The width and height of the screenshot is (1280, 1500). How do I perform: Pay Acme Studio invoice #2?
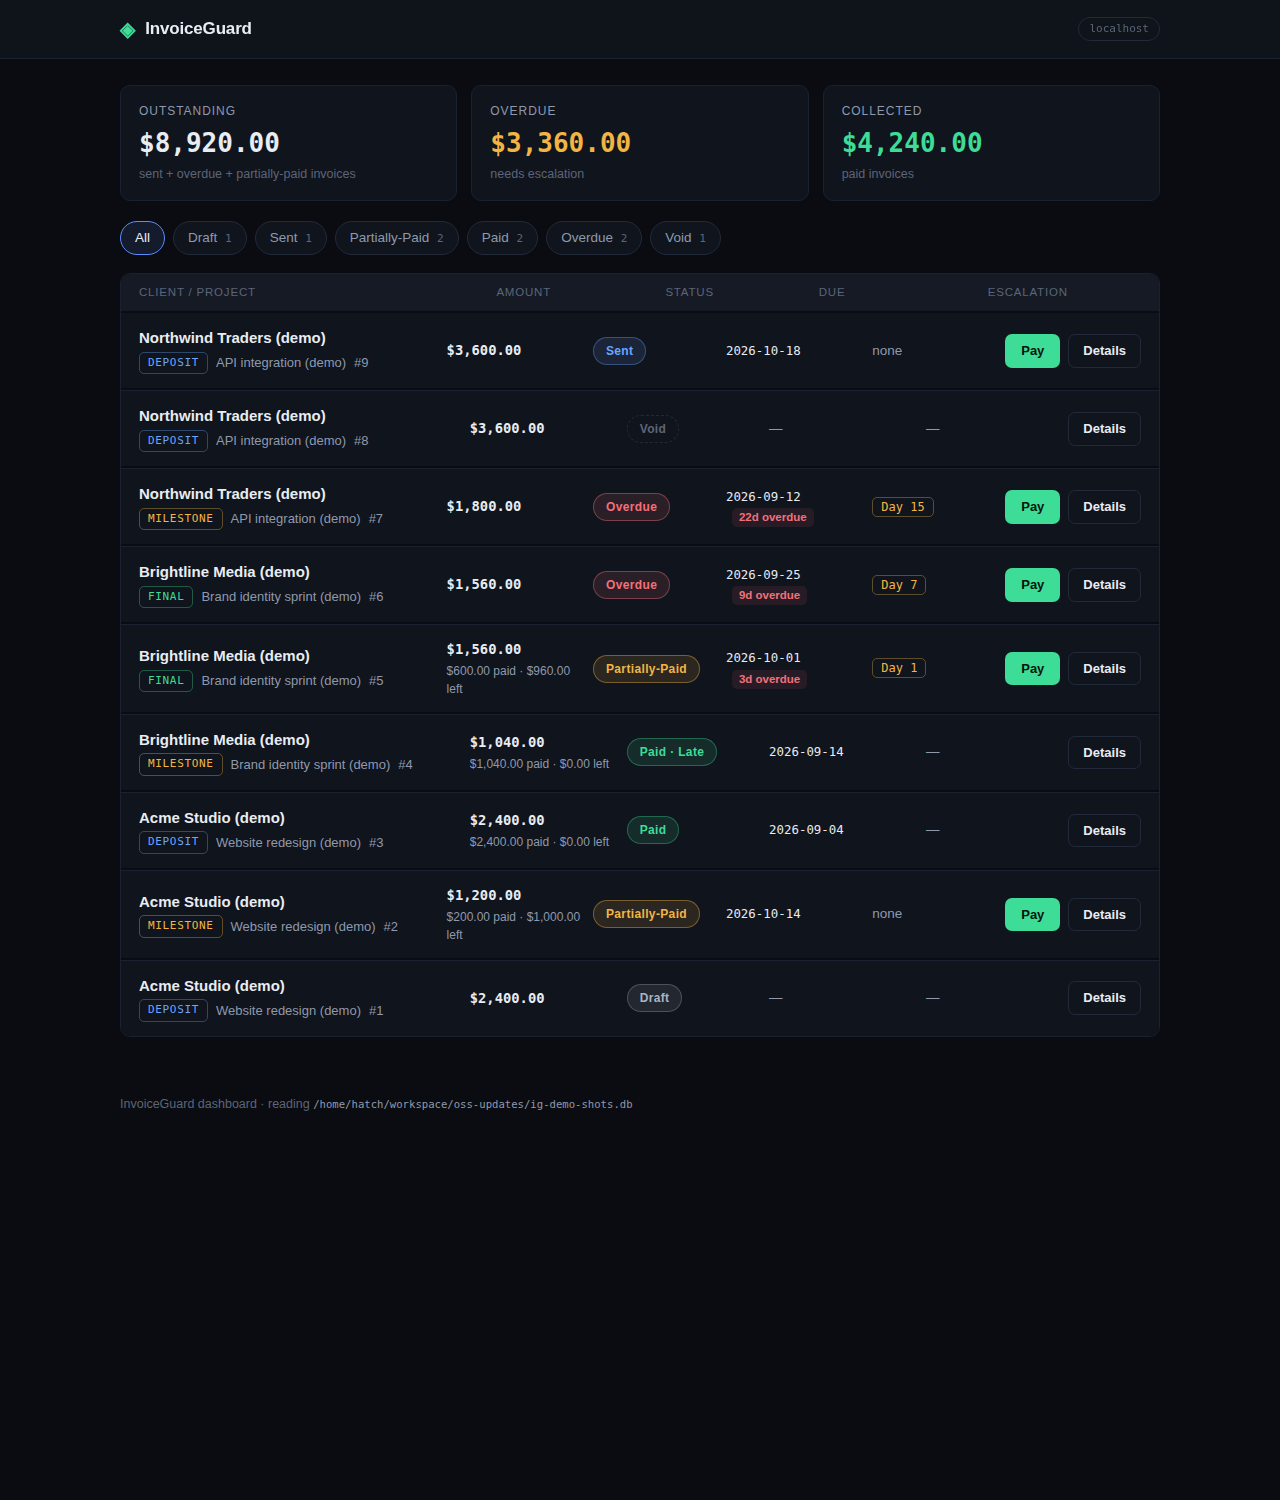click(x=1032, y=915)
